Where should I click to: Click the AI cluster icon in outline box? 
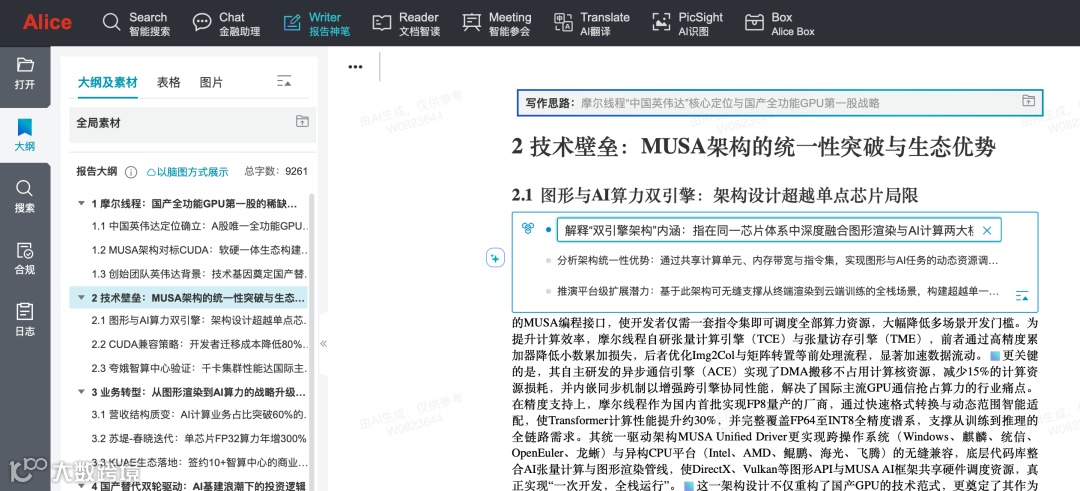click(x=528, y=228)
